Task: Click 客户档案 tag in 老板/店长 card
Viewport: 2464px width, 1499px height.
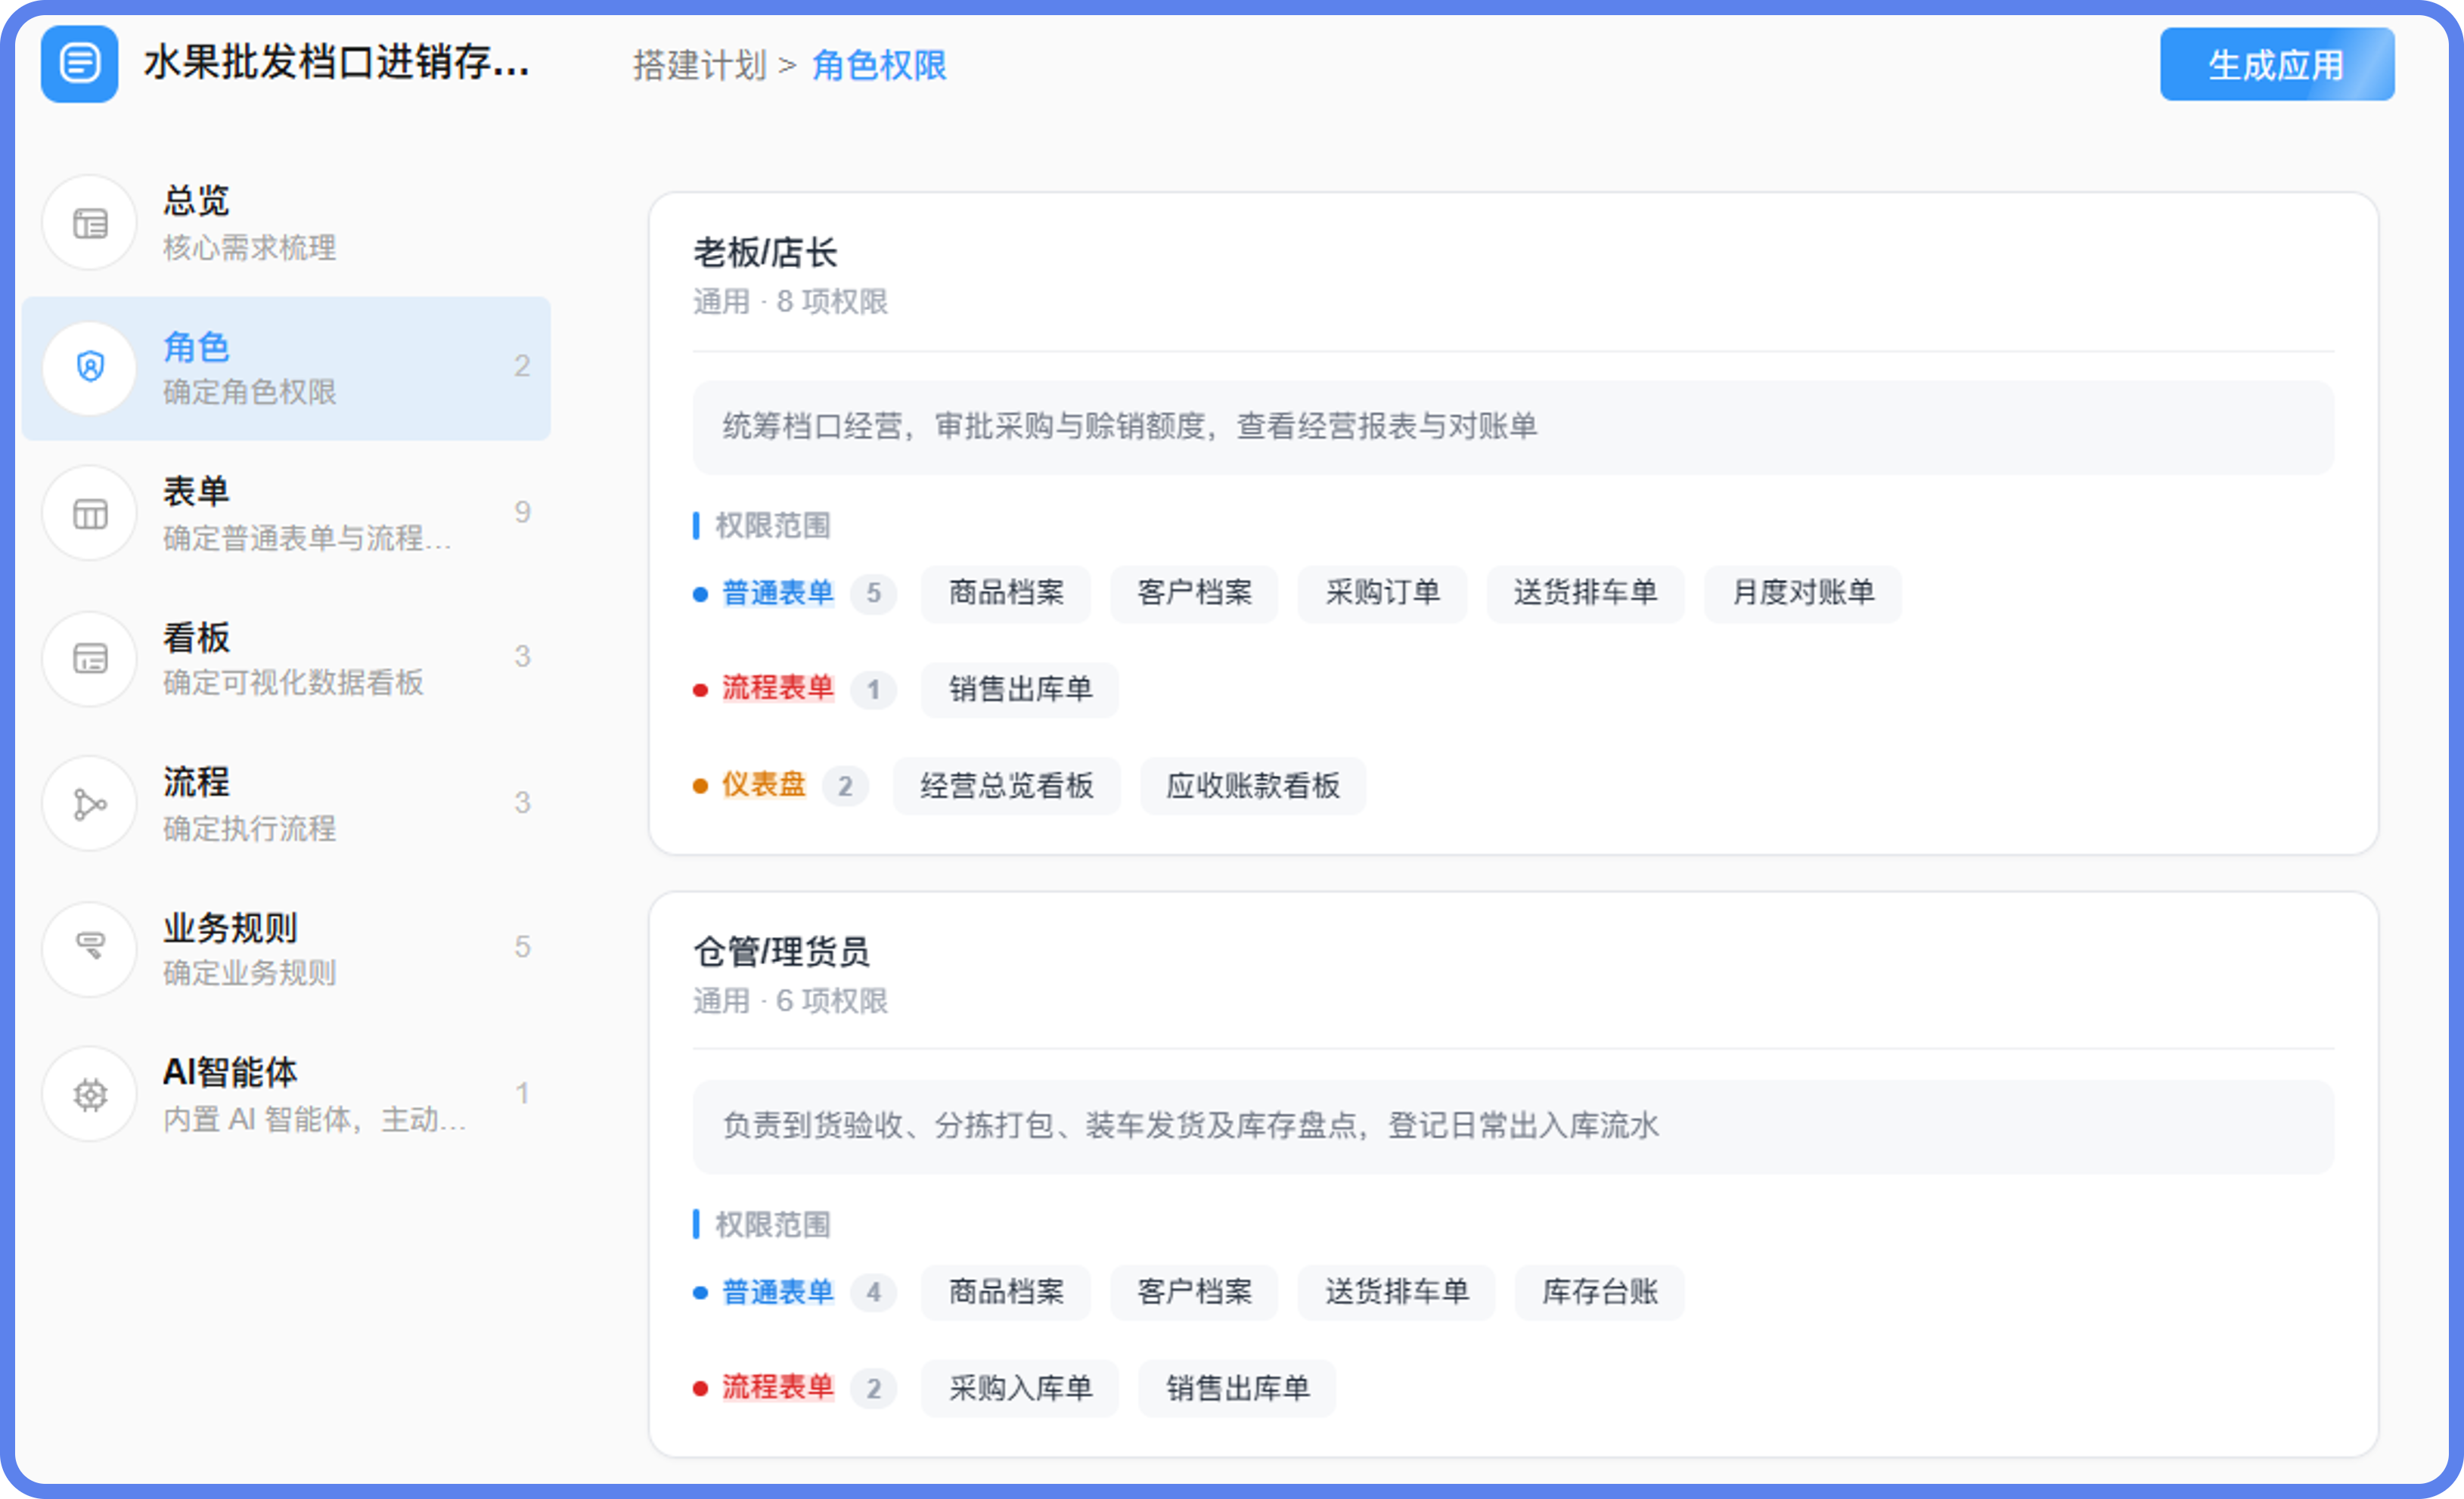Action: (1194, 593)
